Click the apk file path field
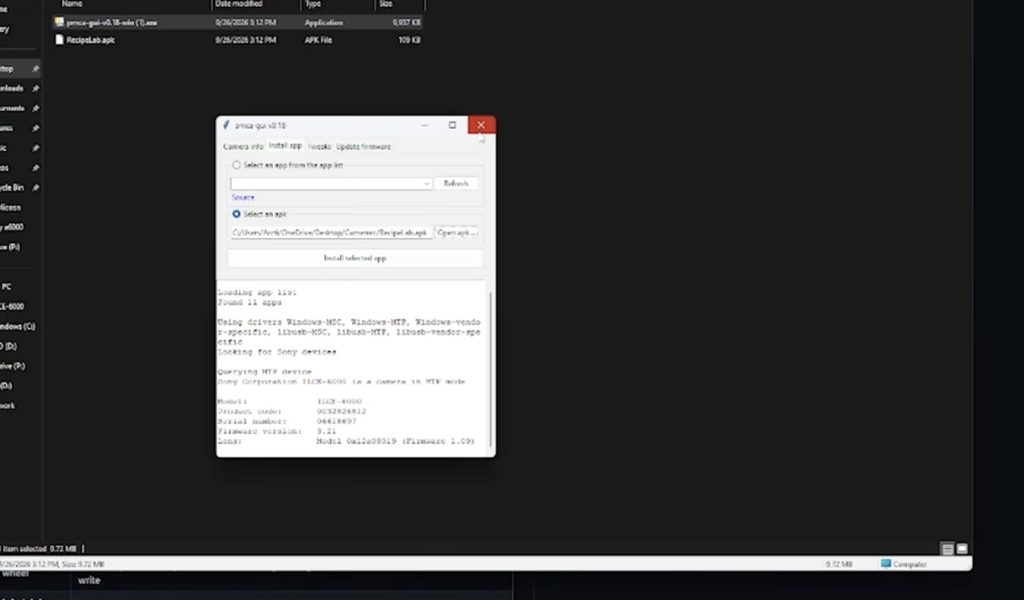The image size is (1024, 600). [x=331, y=232]
